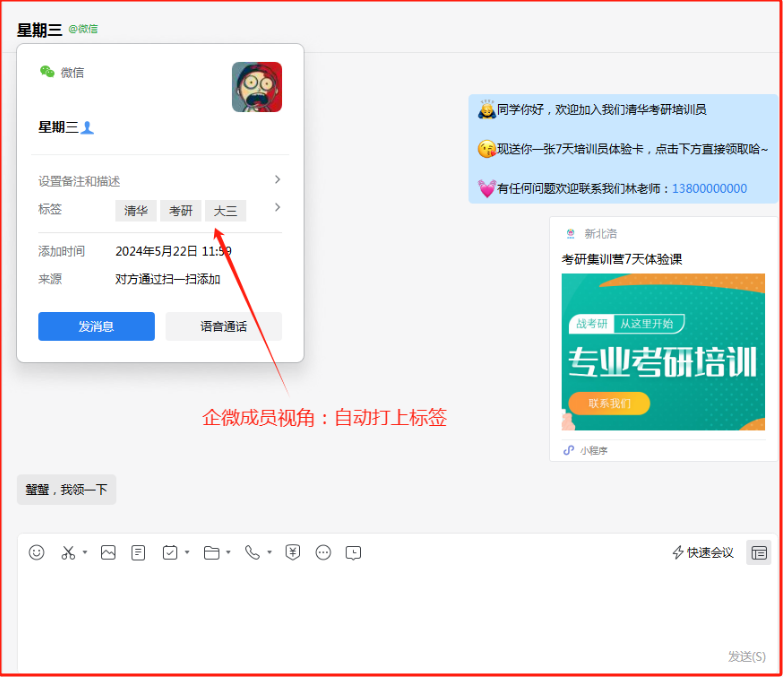
Task: Insert an image with the picture icon
Action: tap(108, 552)
